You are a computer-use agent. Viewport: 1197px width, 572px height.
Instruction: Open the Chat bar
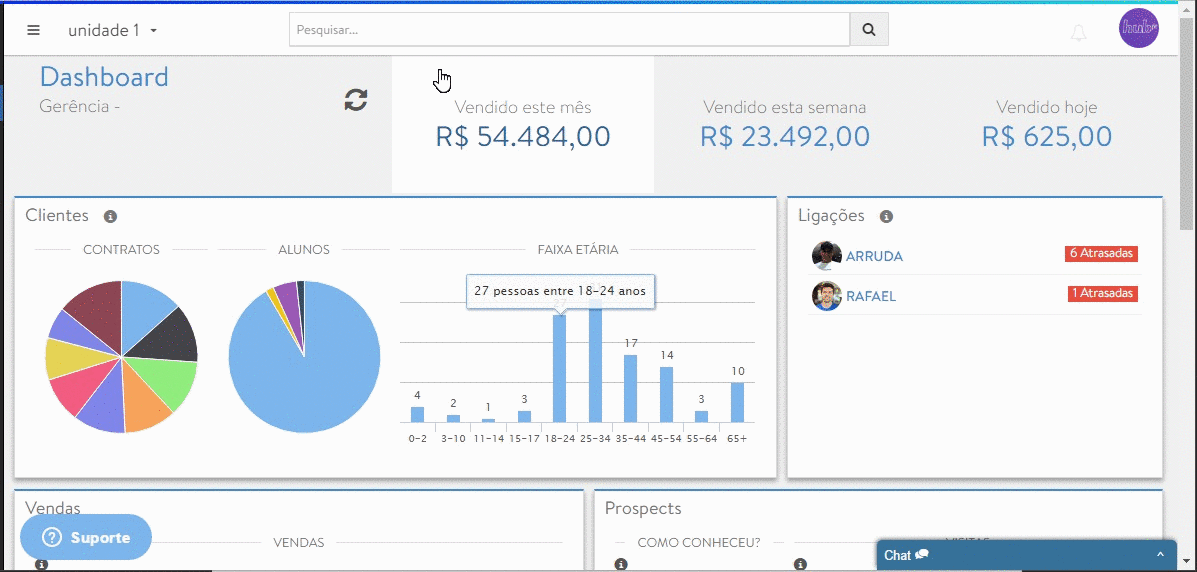click(1010, 555)
